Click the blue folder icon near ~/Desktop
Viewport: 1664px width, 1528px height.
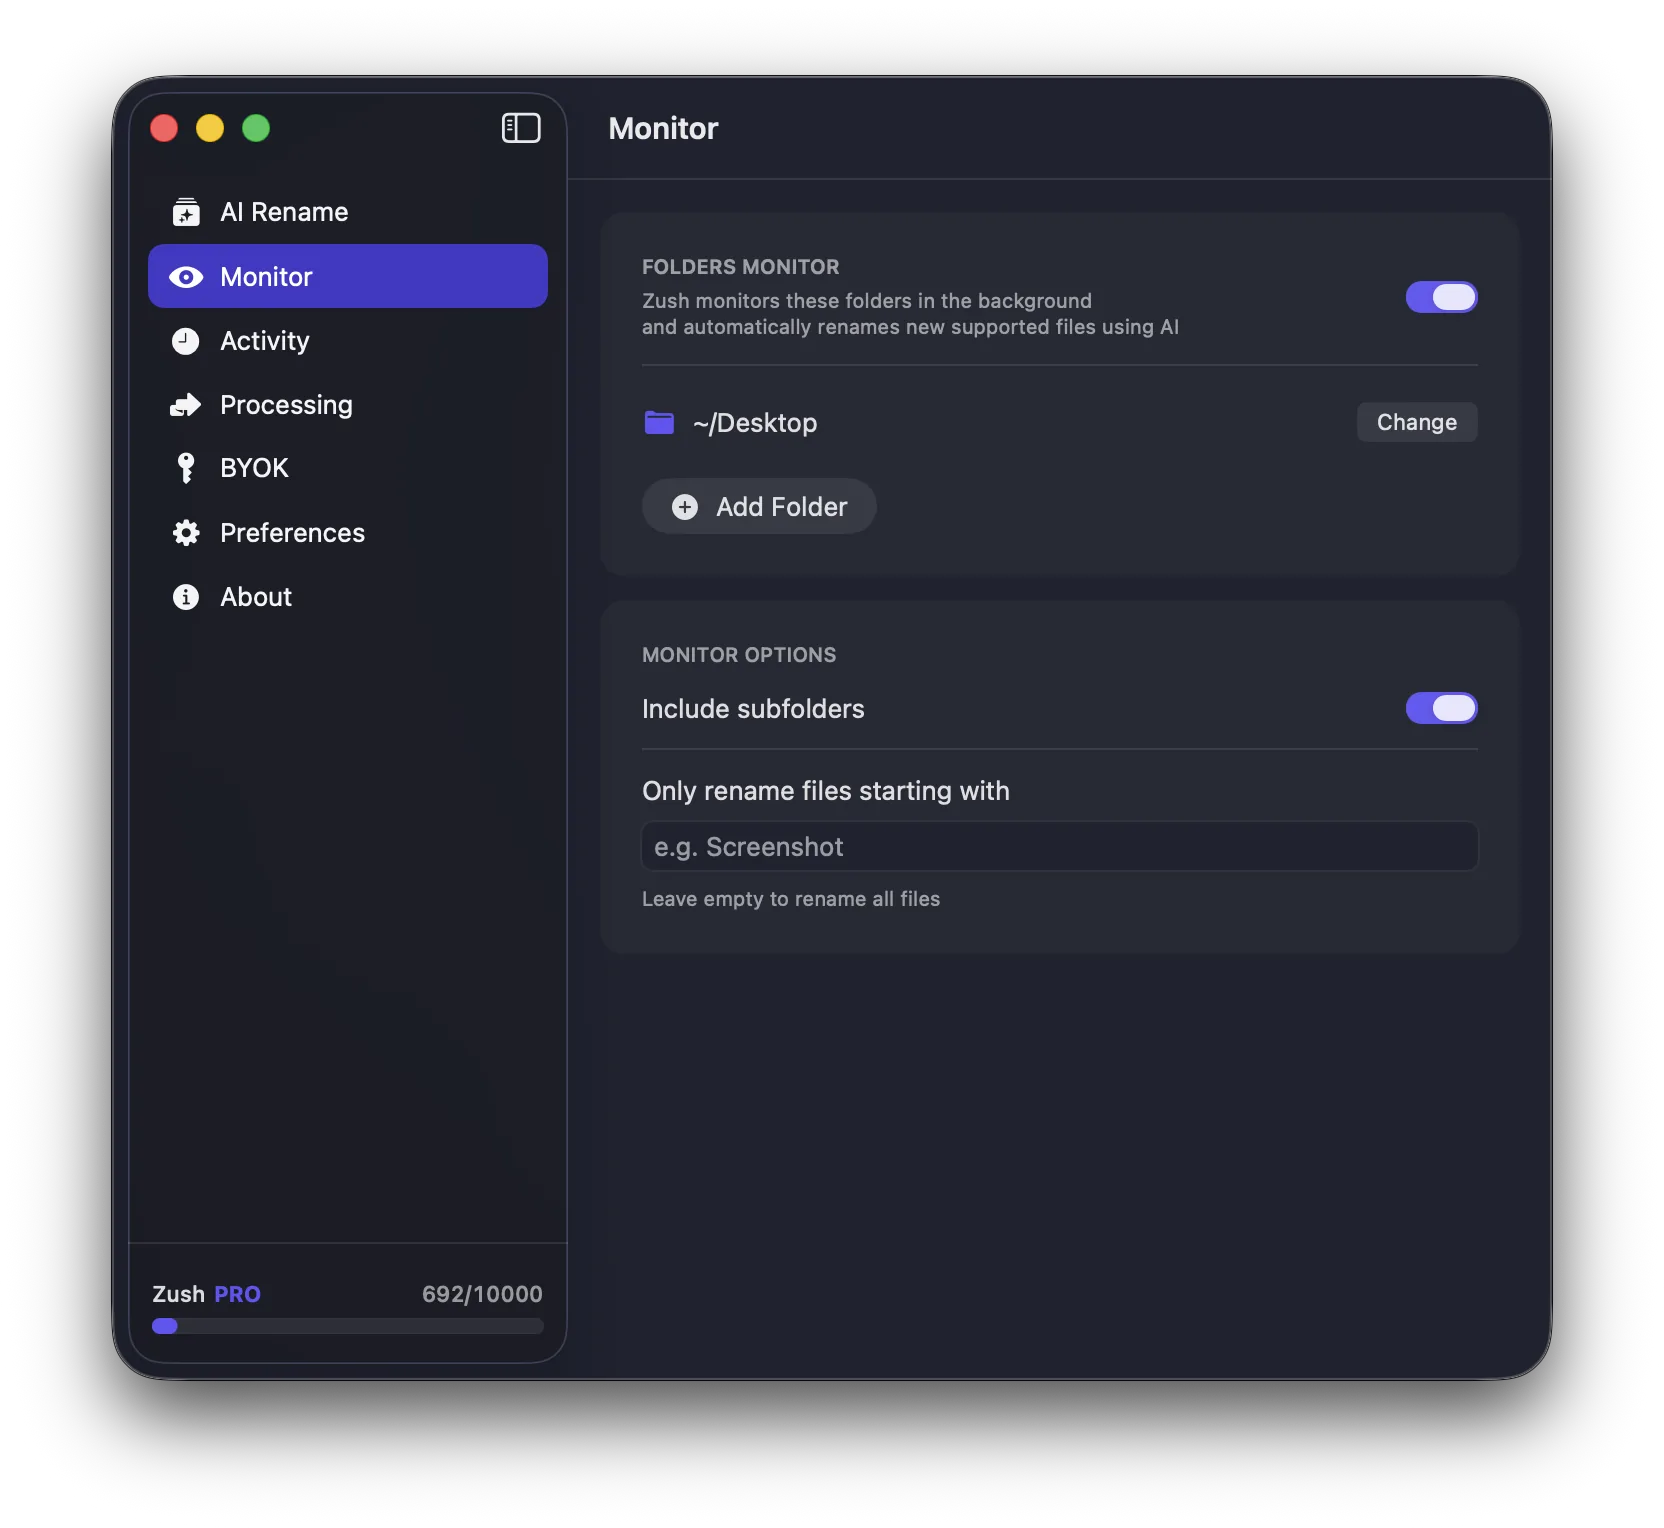click(659, 422)
